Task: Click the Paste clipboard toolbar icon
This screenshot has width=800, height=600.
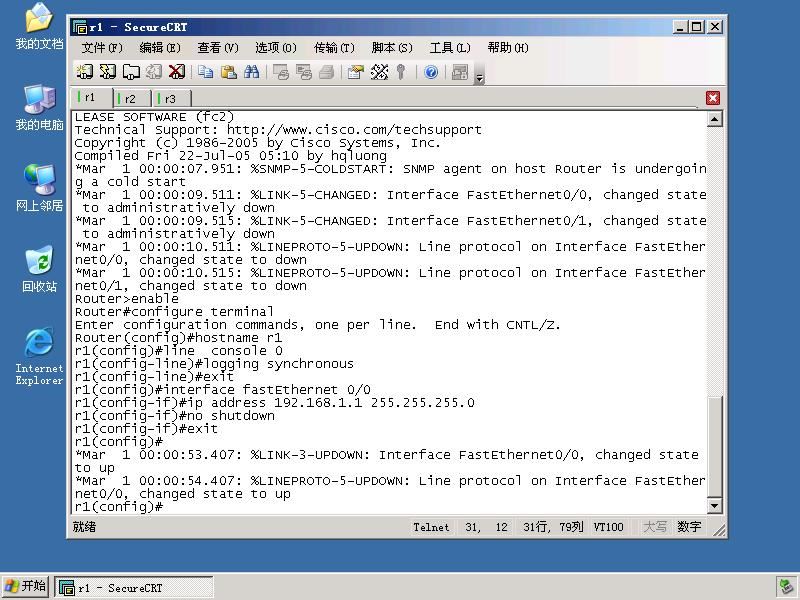Action: coord(229,72)
